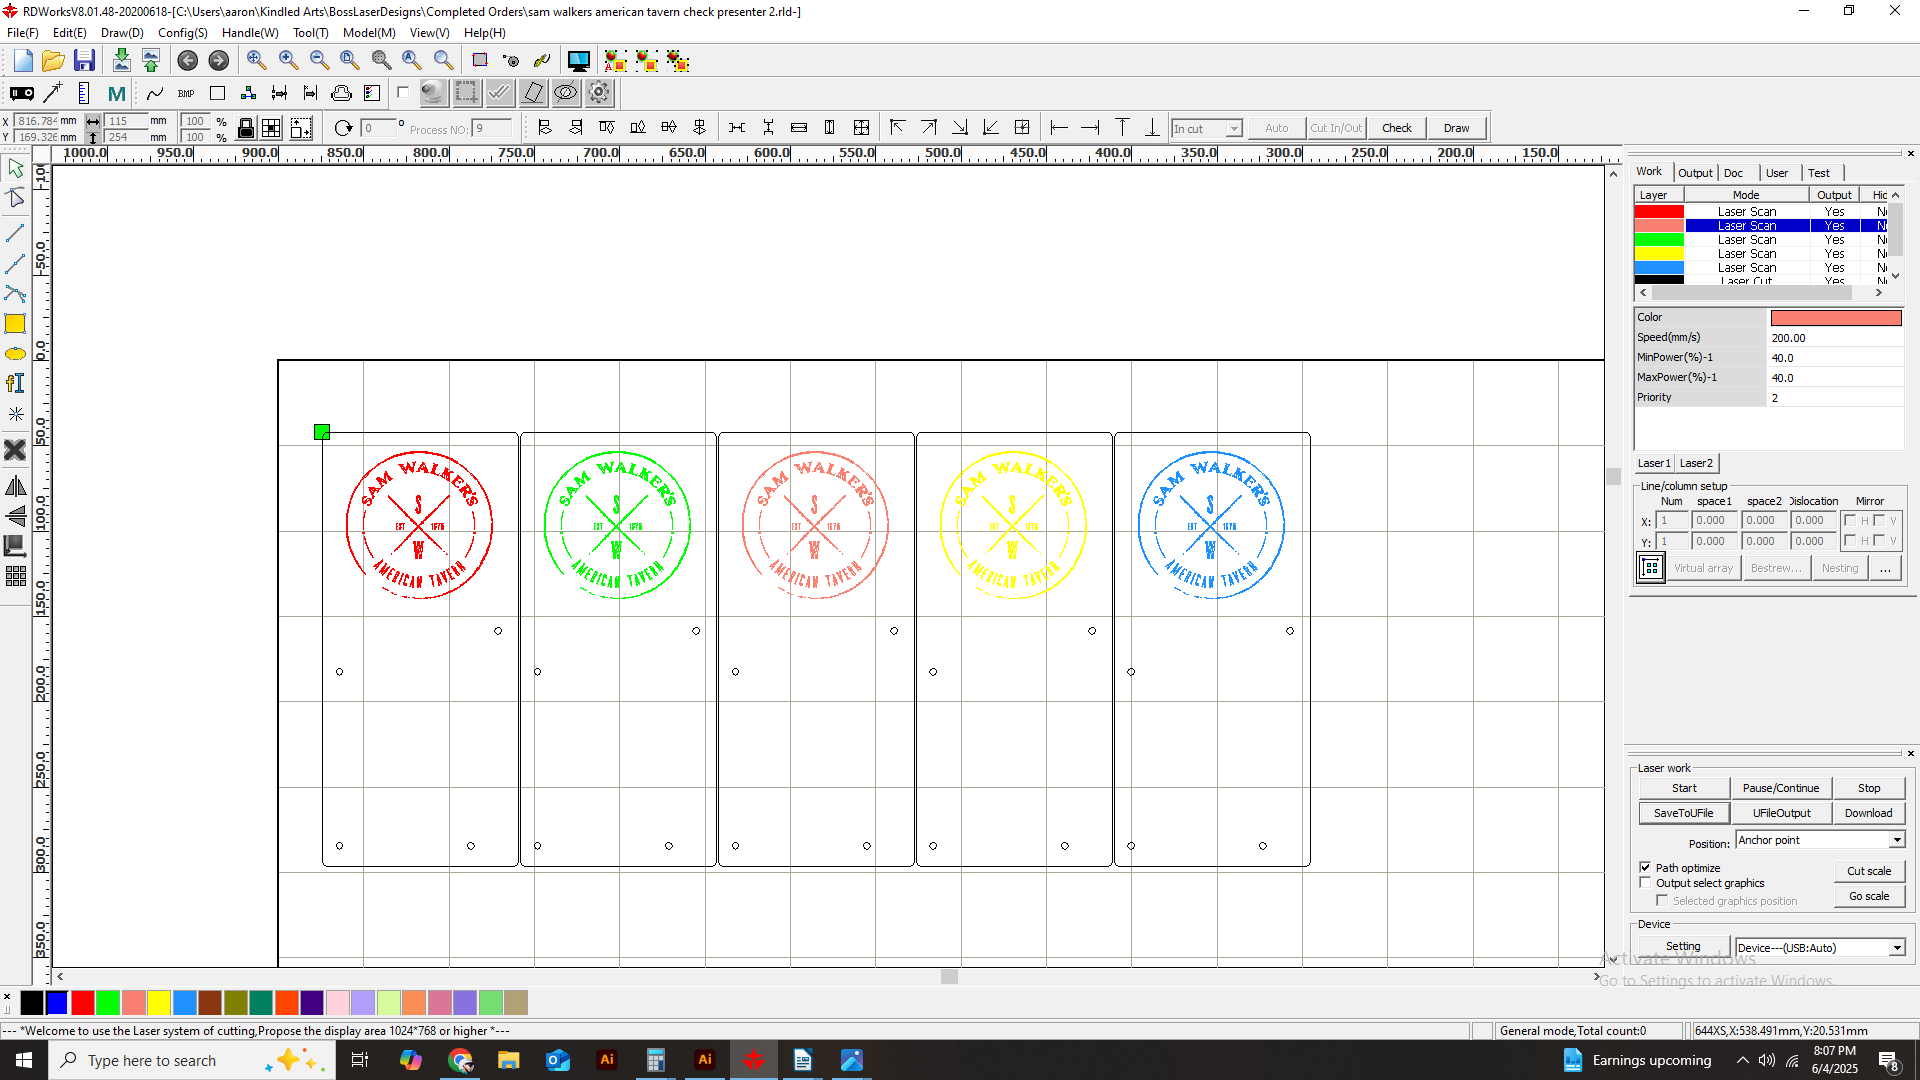The image size is (1920, 1080).
Task: Redo with the right arrow circle icon
Action: click(218, 61)
